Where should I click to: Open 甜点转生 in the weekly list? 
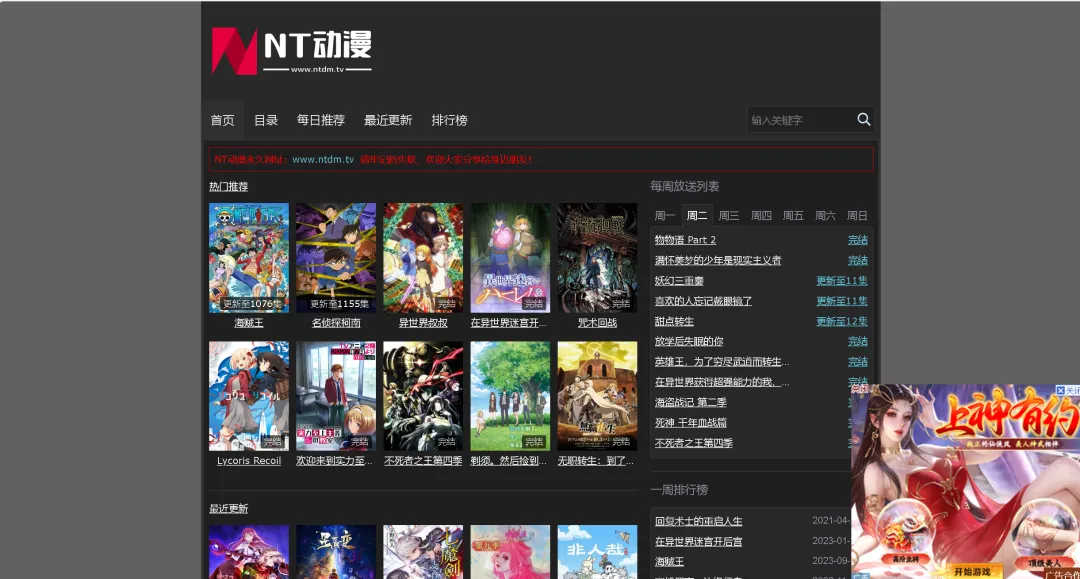coord(674,322)
